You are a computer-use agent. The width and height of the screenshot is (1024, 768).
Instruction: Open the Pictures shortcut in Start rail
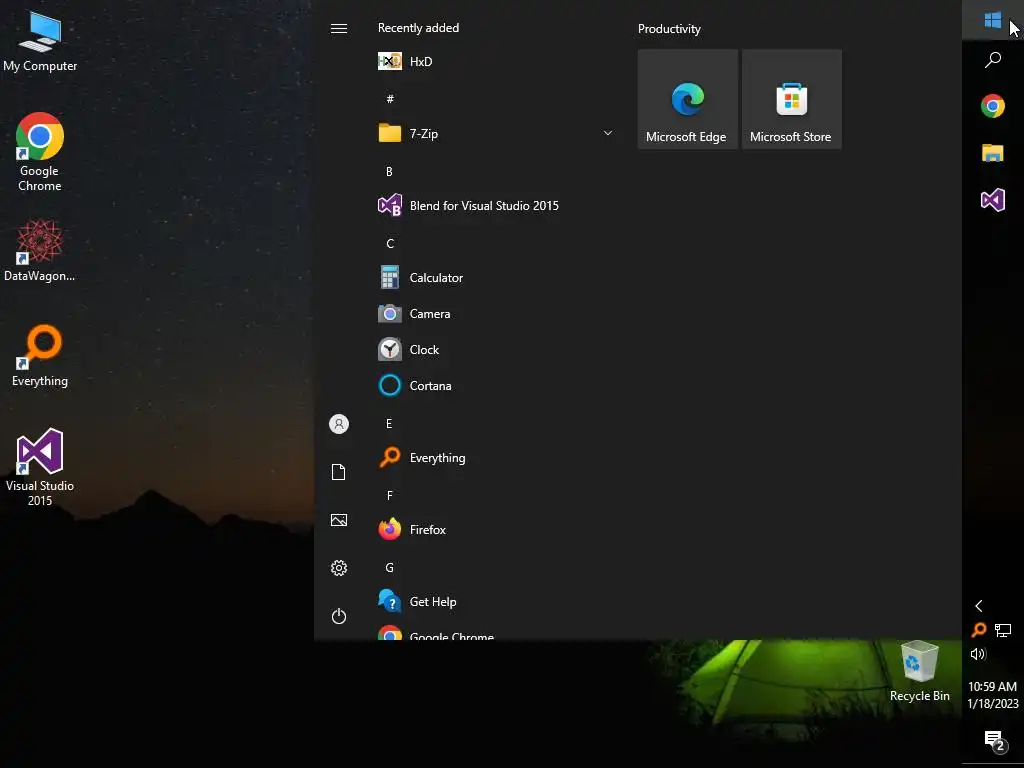point(338,520)
